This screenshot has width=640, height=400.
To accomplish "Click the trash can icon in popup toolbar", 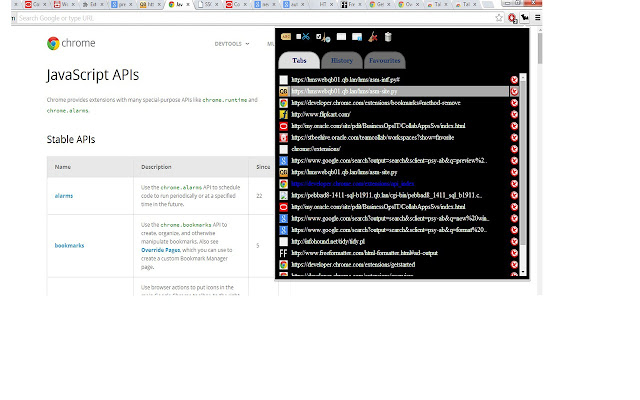I will [x=388, y=37].
